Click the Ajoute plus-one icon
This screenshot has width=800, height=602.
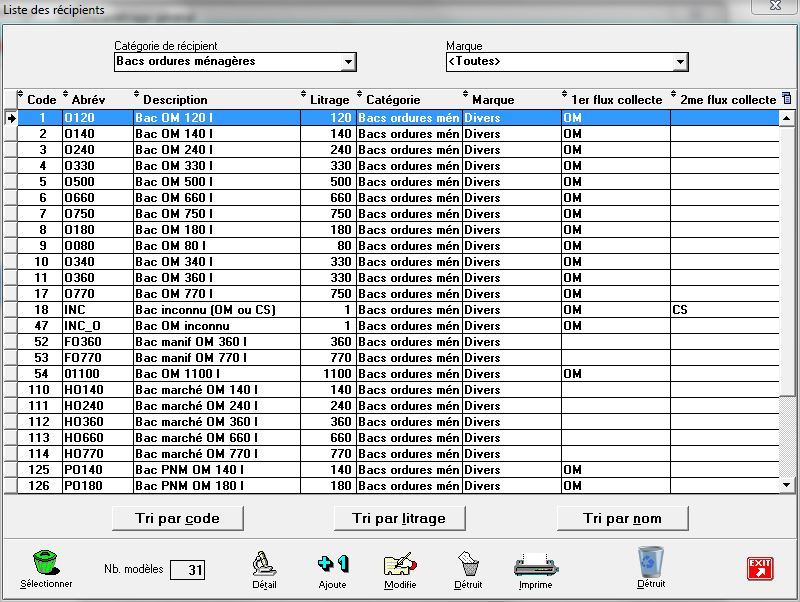click(332, 563)
